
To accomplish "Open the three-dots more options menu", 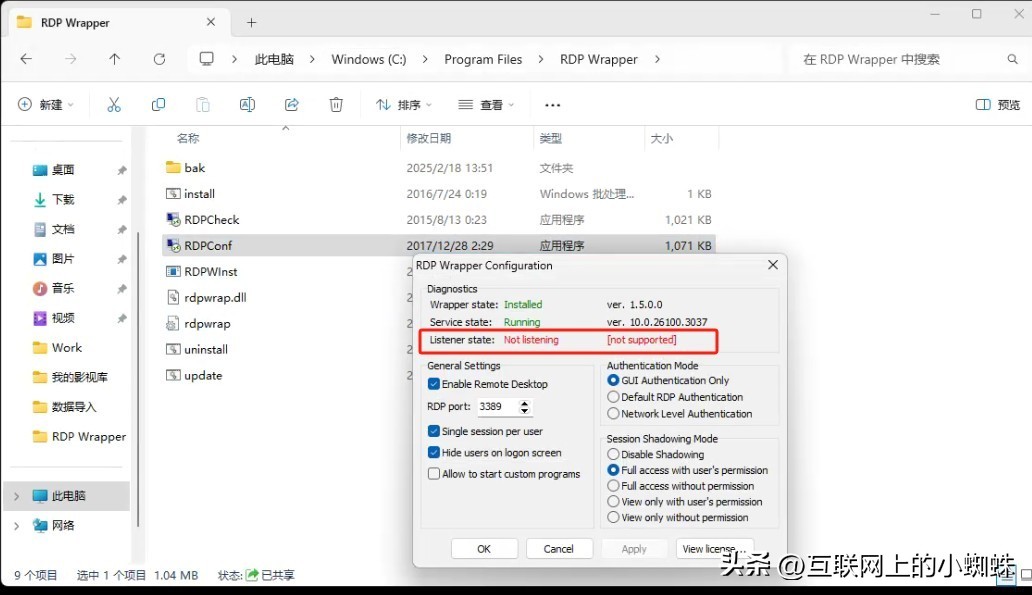I will pos(553,105).
